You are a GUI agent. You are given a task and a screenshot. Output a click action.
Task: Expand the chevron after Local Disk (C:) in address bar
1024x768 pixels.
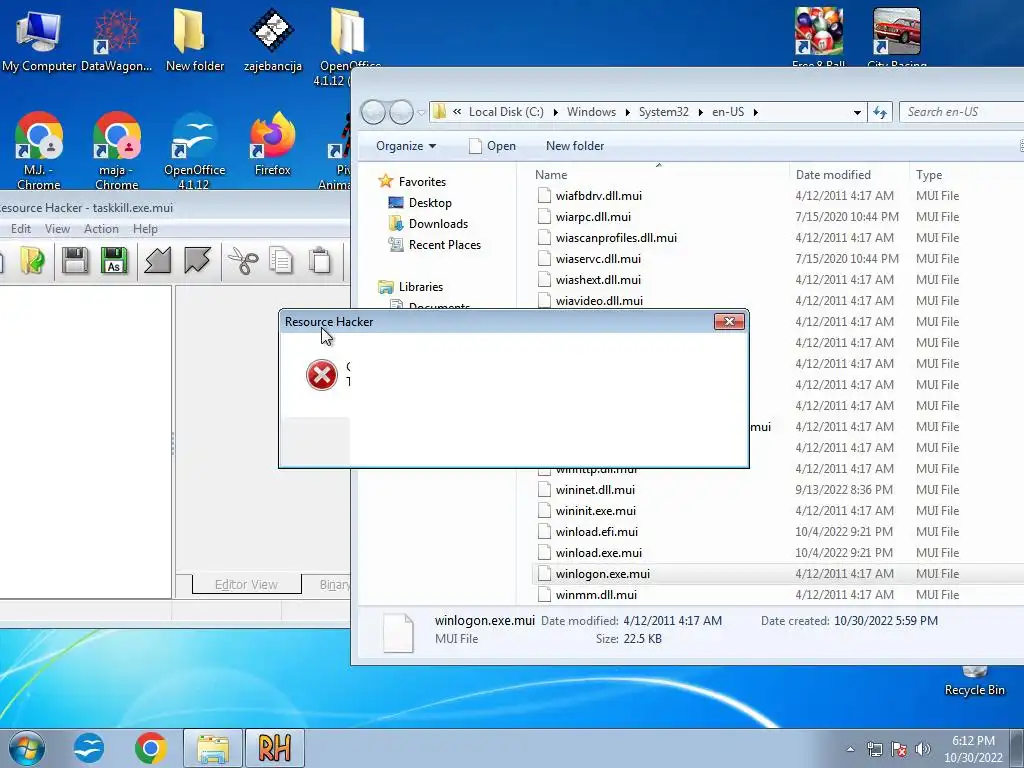(556, 112)
